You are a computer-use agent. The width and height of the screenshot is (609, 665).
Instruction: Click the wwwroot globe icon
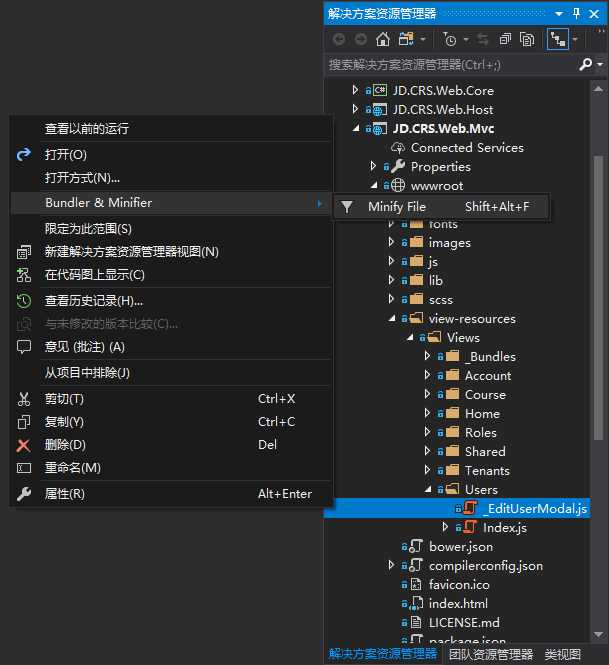[398, 185]
